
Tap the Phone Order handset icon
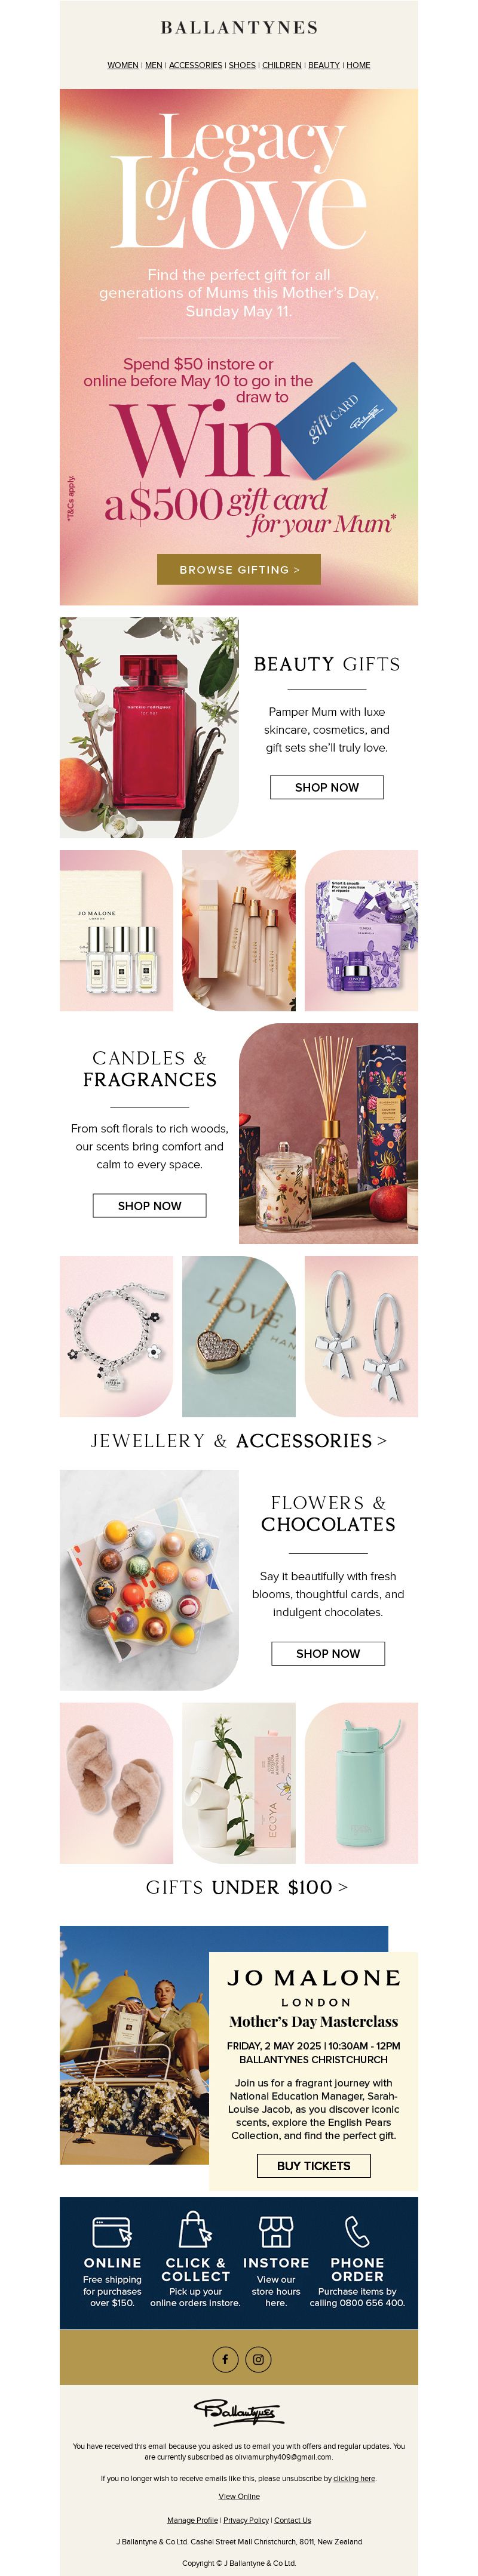pos(357,2231)
